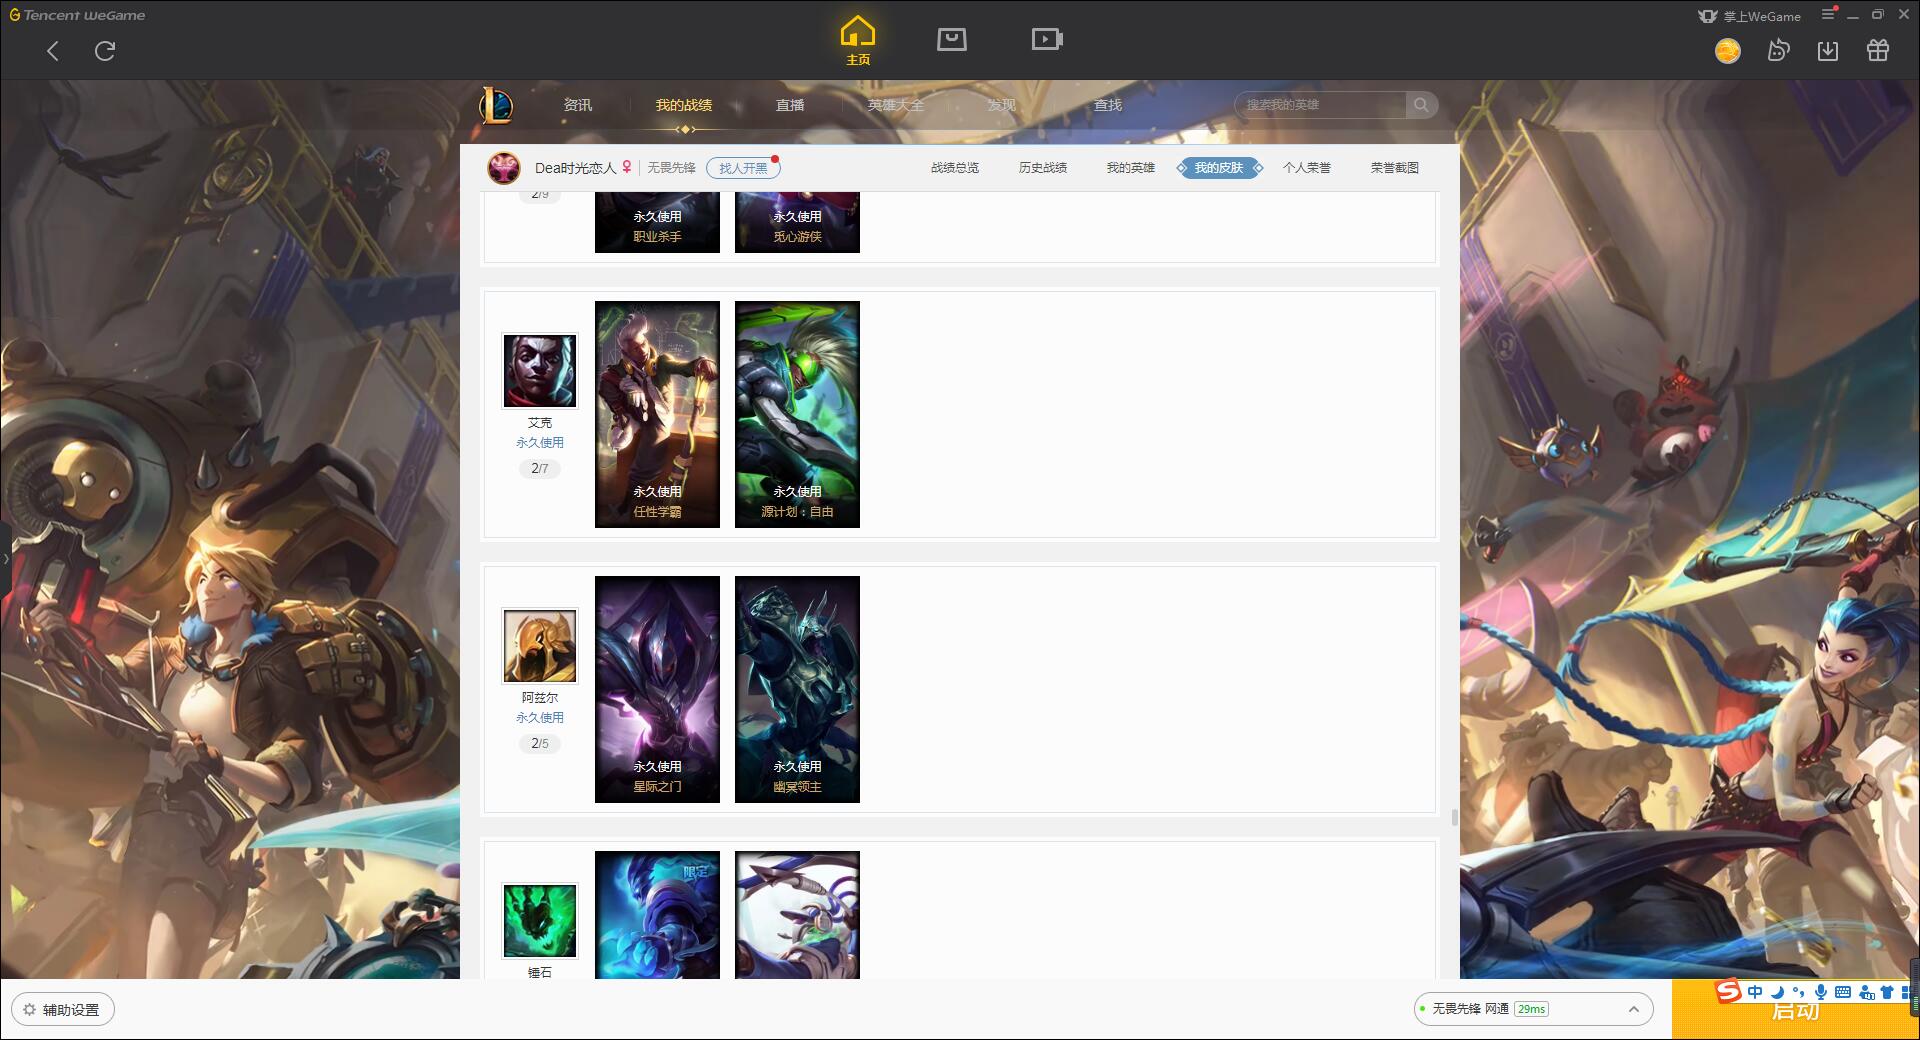Open the hamburger main menu icon

pos(1828,14)
